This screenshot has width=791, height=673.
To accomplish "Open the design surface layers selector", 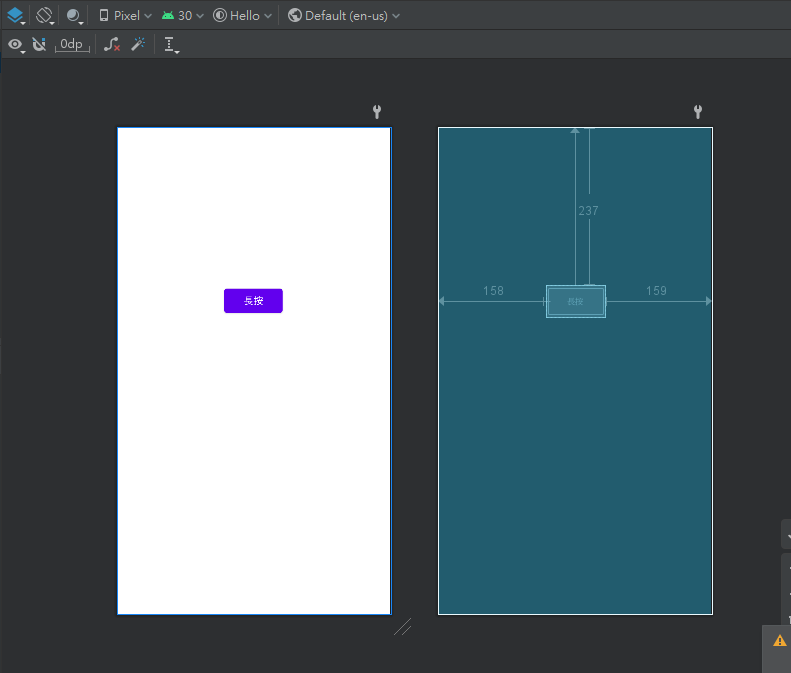I will pyautogui.click(x=16, y=15).
